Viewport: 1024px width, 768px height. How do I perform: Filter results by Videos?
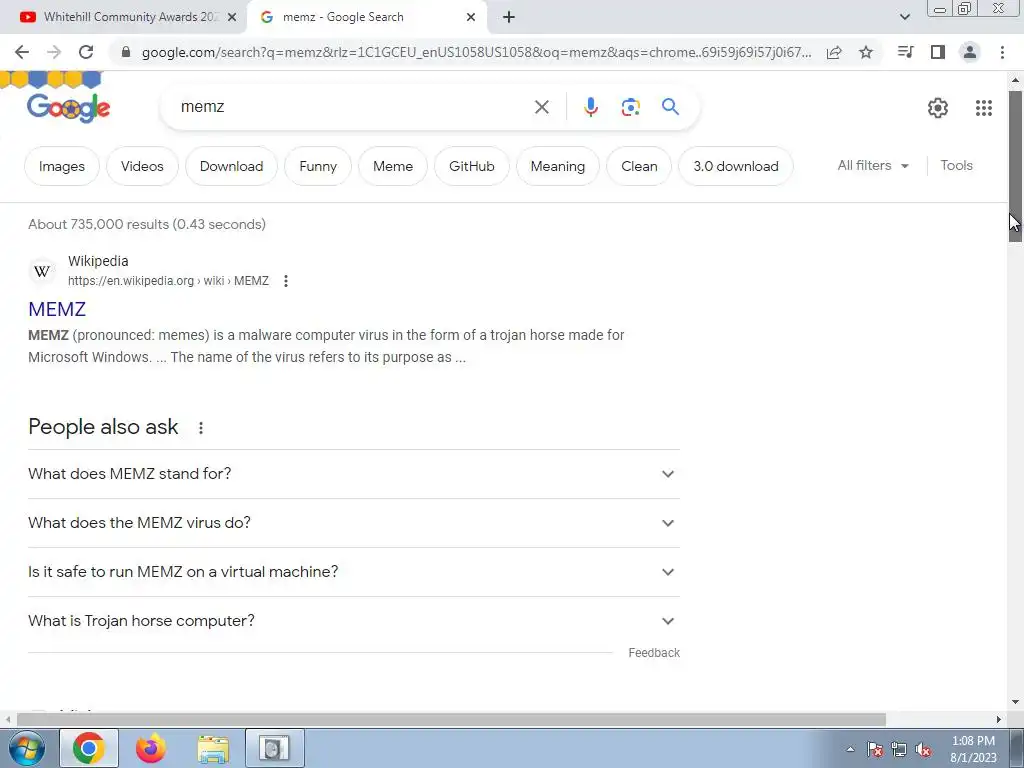pyautogui.click(x=142, y=166)
